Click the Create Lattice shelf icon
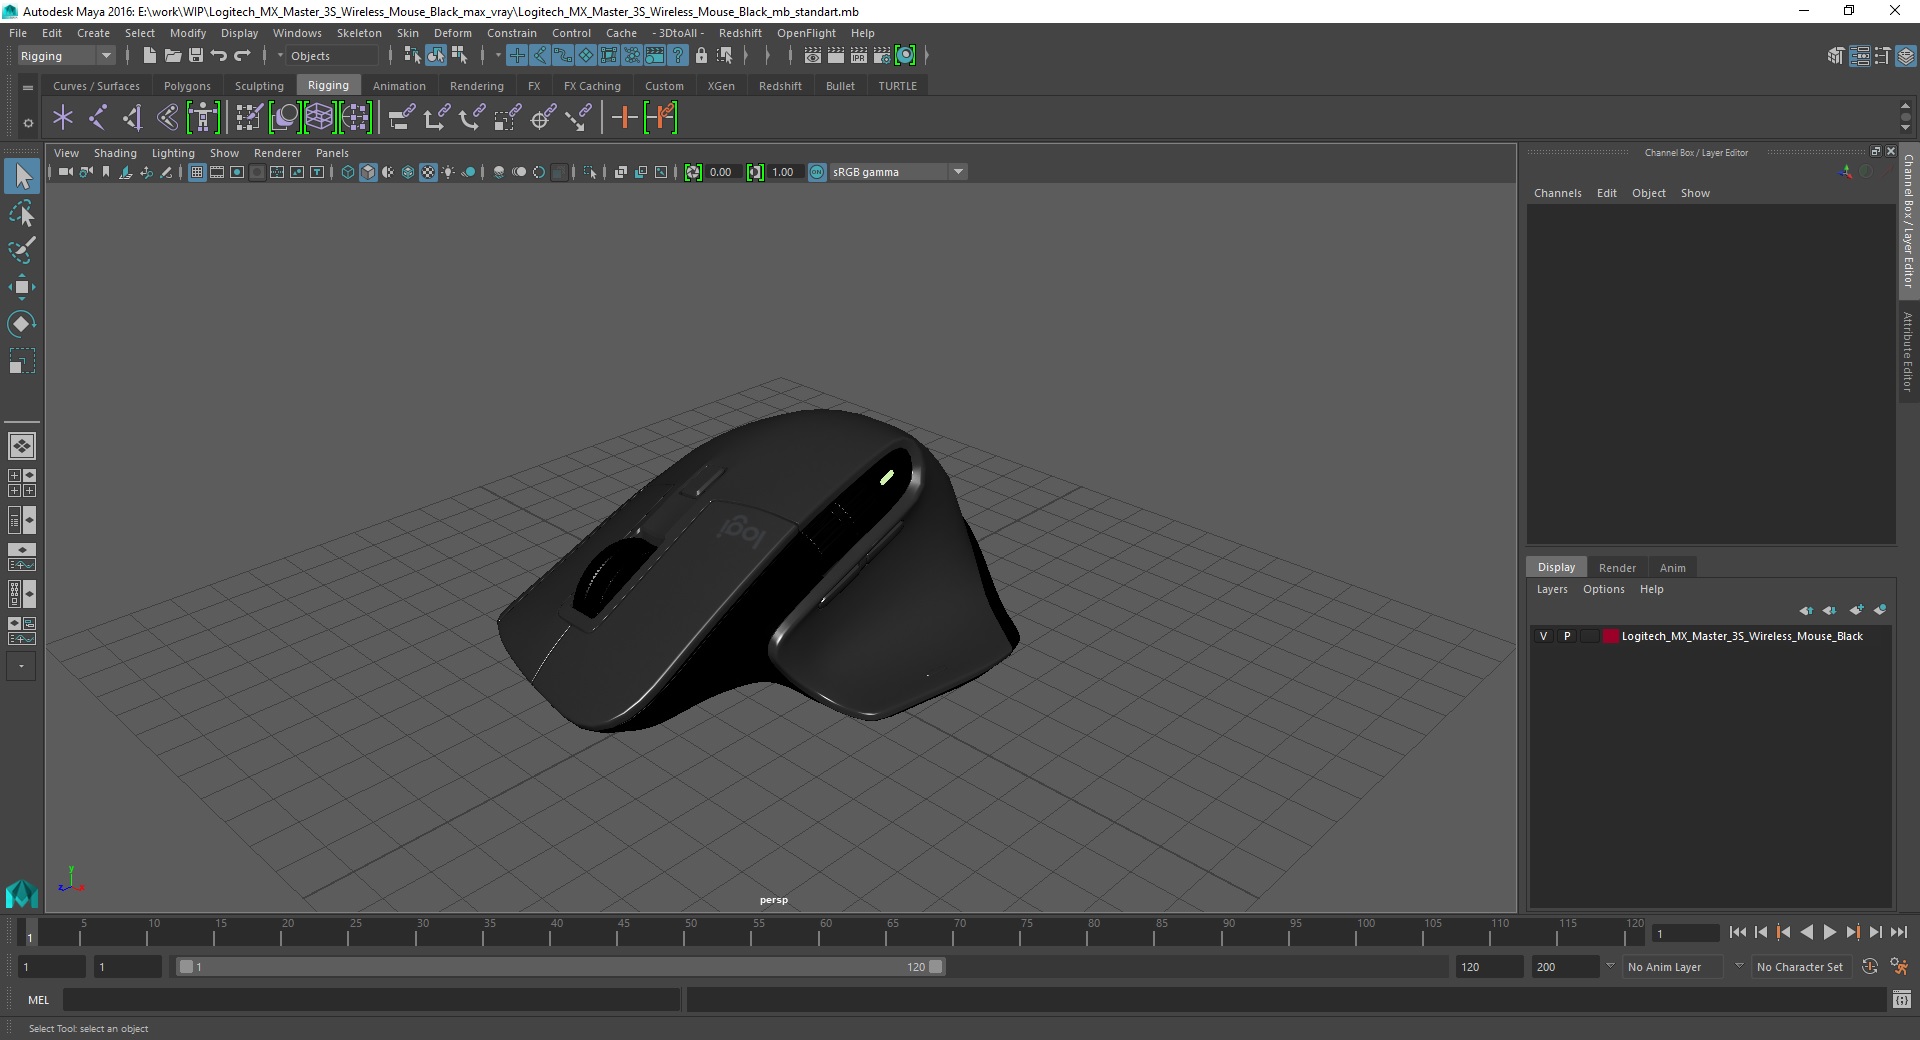 click(320, 118)
